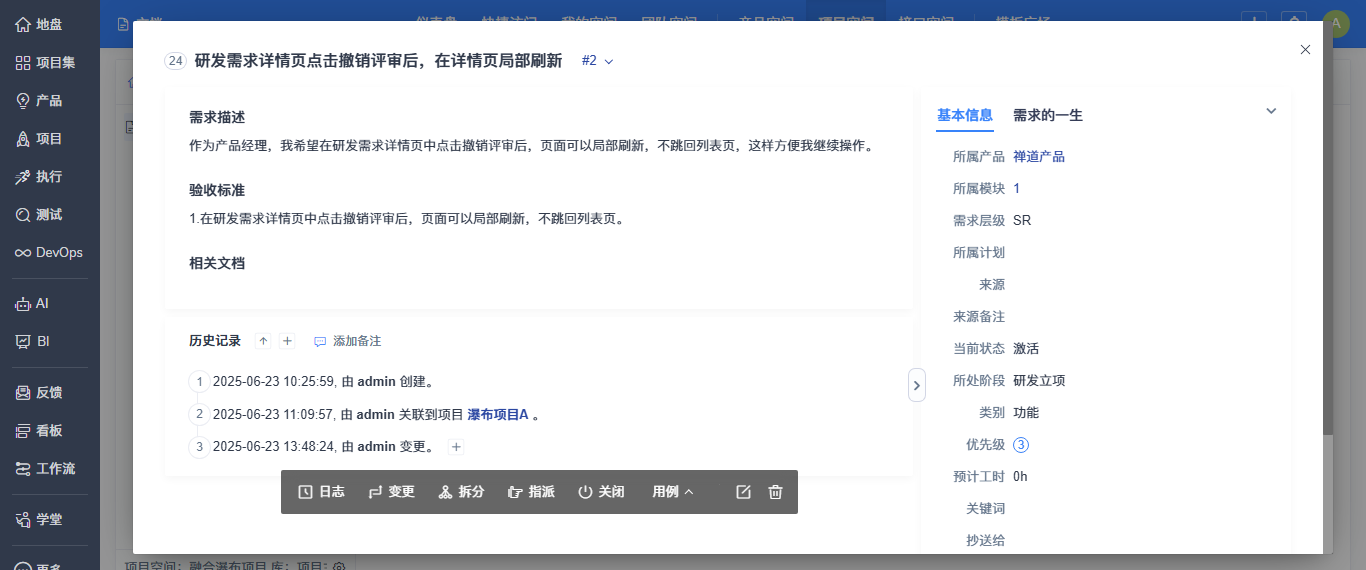Open the 日志 log action

[322, 492]
